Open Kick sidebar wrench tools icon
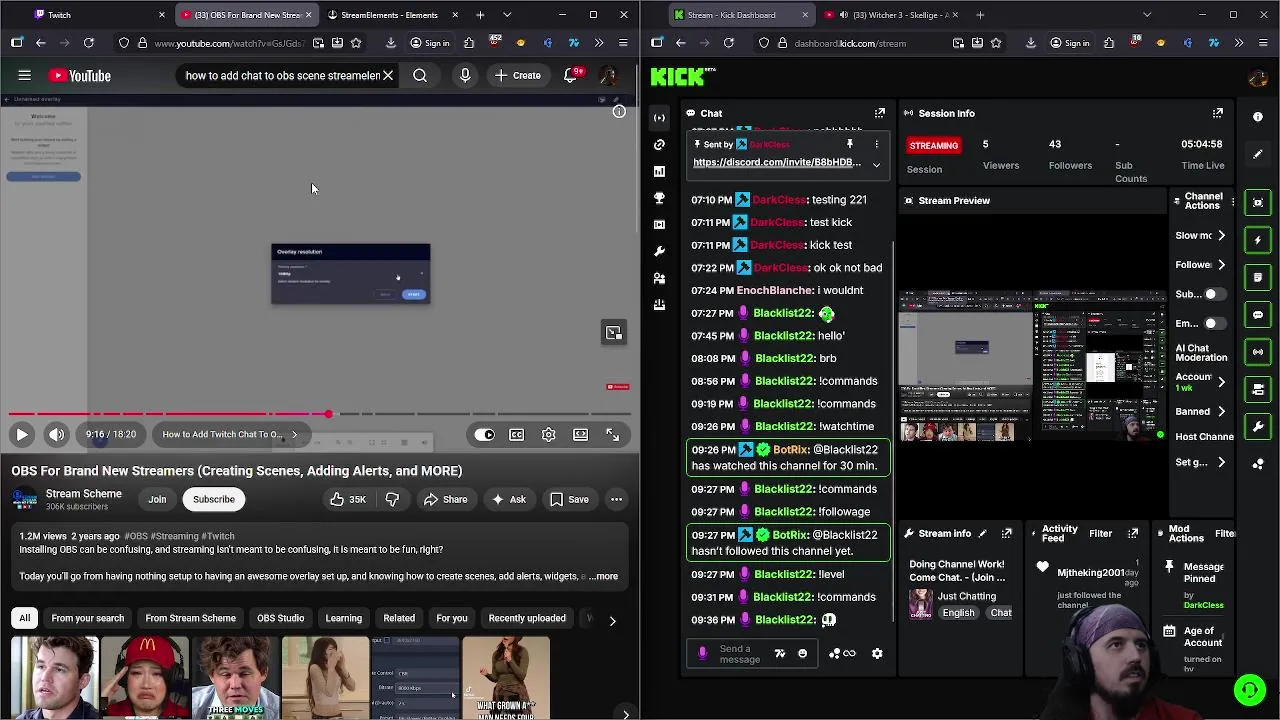 (659, 251)
